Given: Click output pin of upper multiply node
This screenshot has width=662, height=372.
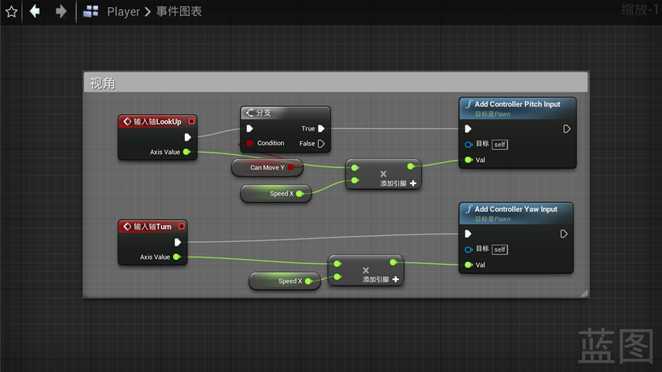Looking at the screenshot, I should pos(411,167).
